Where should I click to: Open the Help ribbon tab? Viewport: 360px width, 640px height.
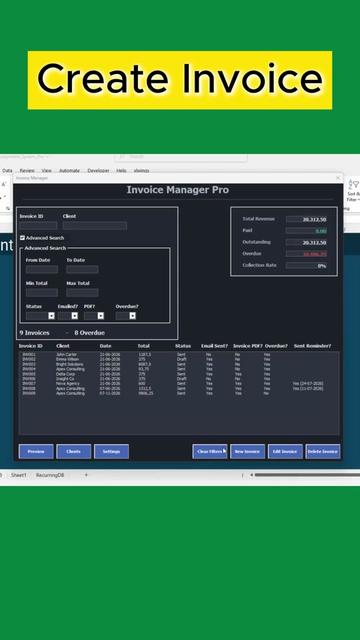121,171
